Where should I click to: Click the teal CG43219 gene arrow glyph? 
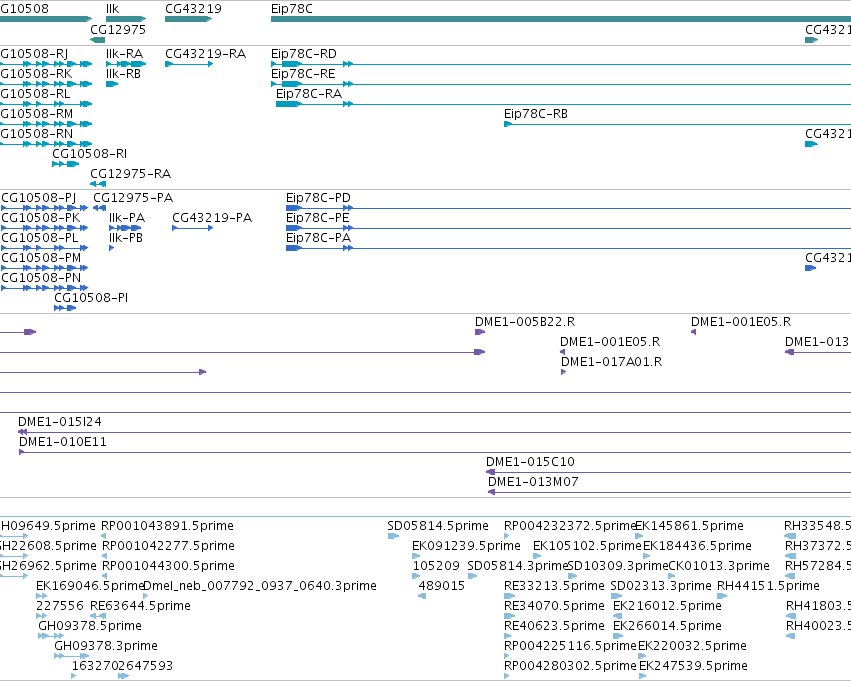coord(188,19)
